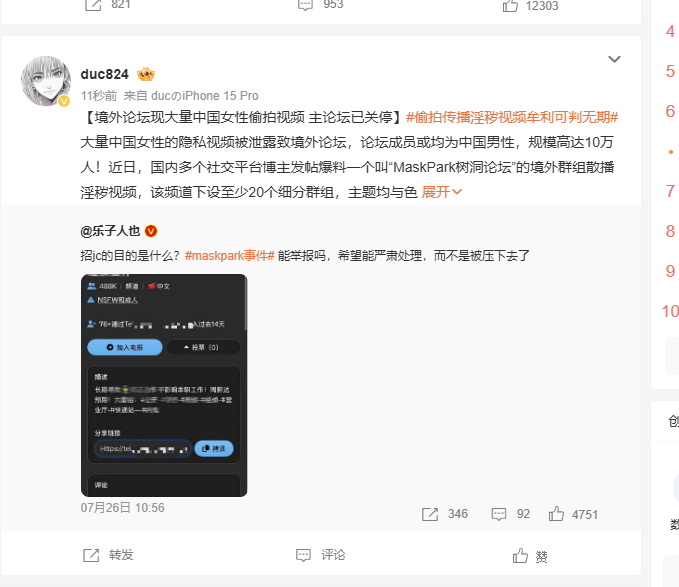
Task: Click 评论 to comment on the post
Action: point(320,555)
